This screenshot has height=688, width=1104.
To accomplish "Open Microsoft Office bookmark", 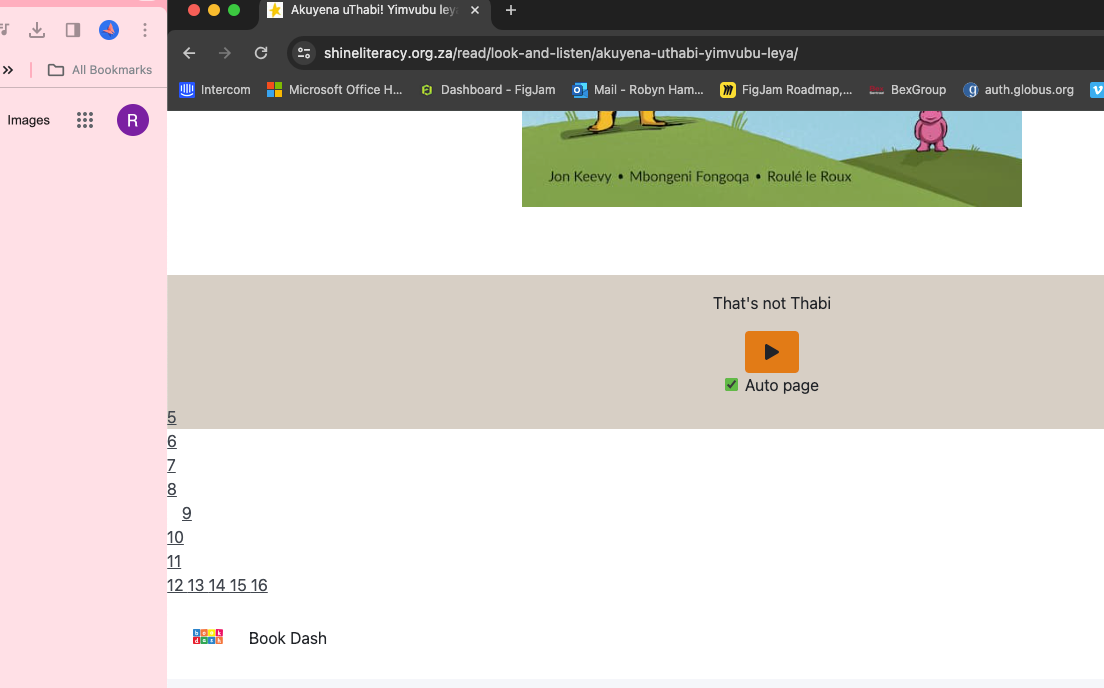I will [335, 90].
